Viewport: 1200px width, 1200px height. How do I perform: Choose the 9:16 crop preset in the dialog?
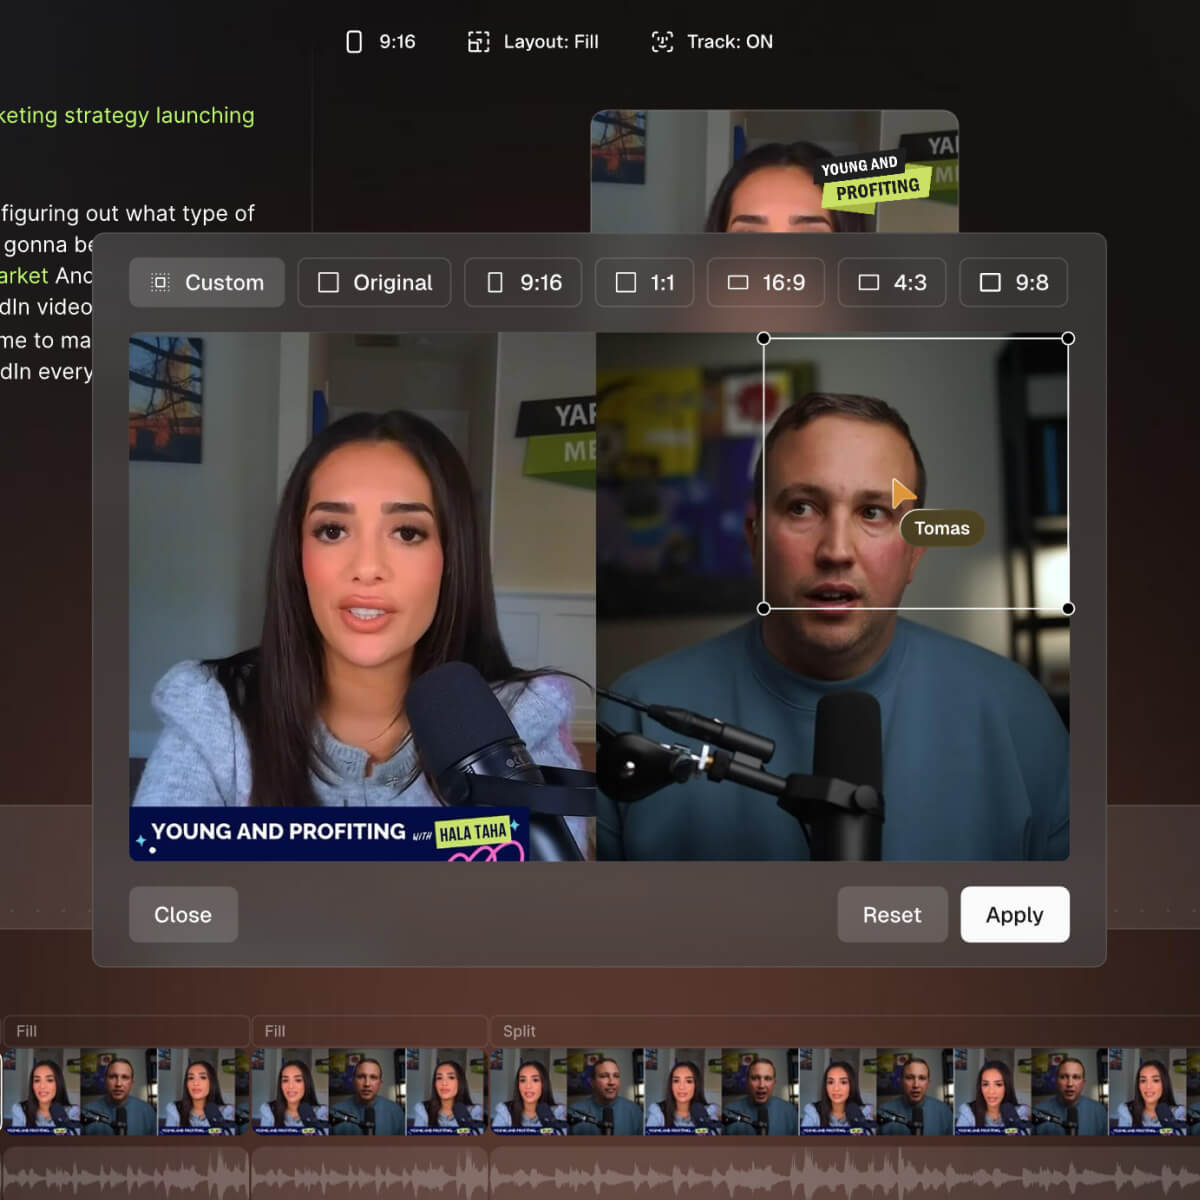(523, 283)
